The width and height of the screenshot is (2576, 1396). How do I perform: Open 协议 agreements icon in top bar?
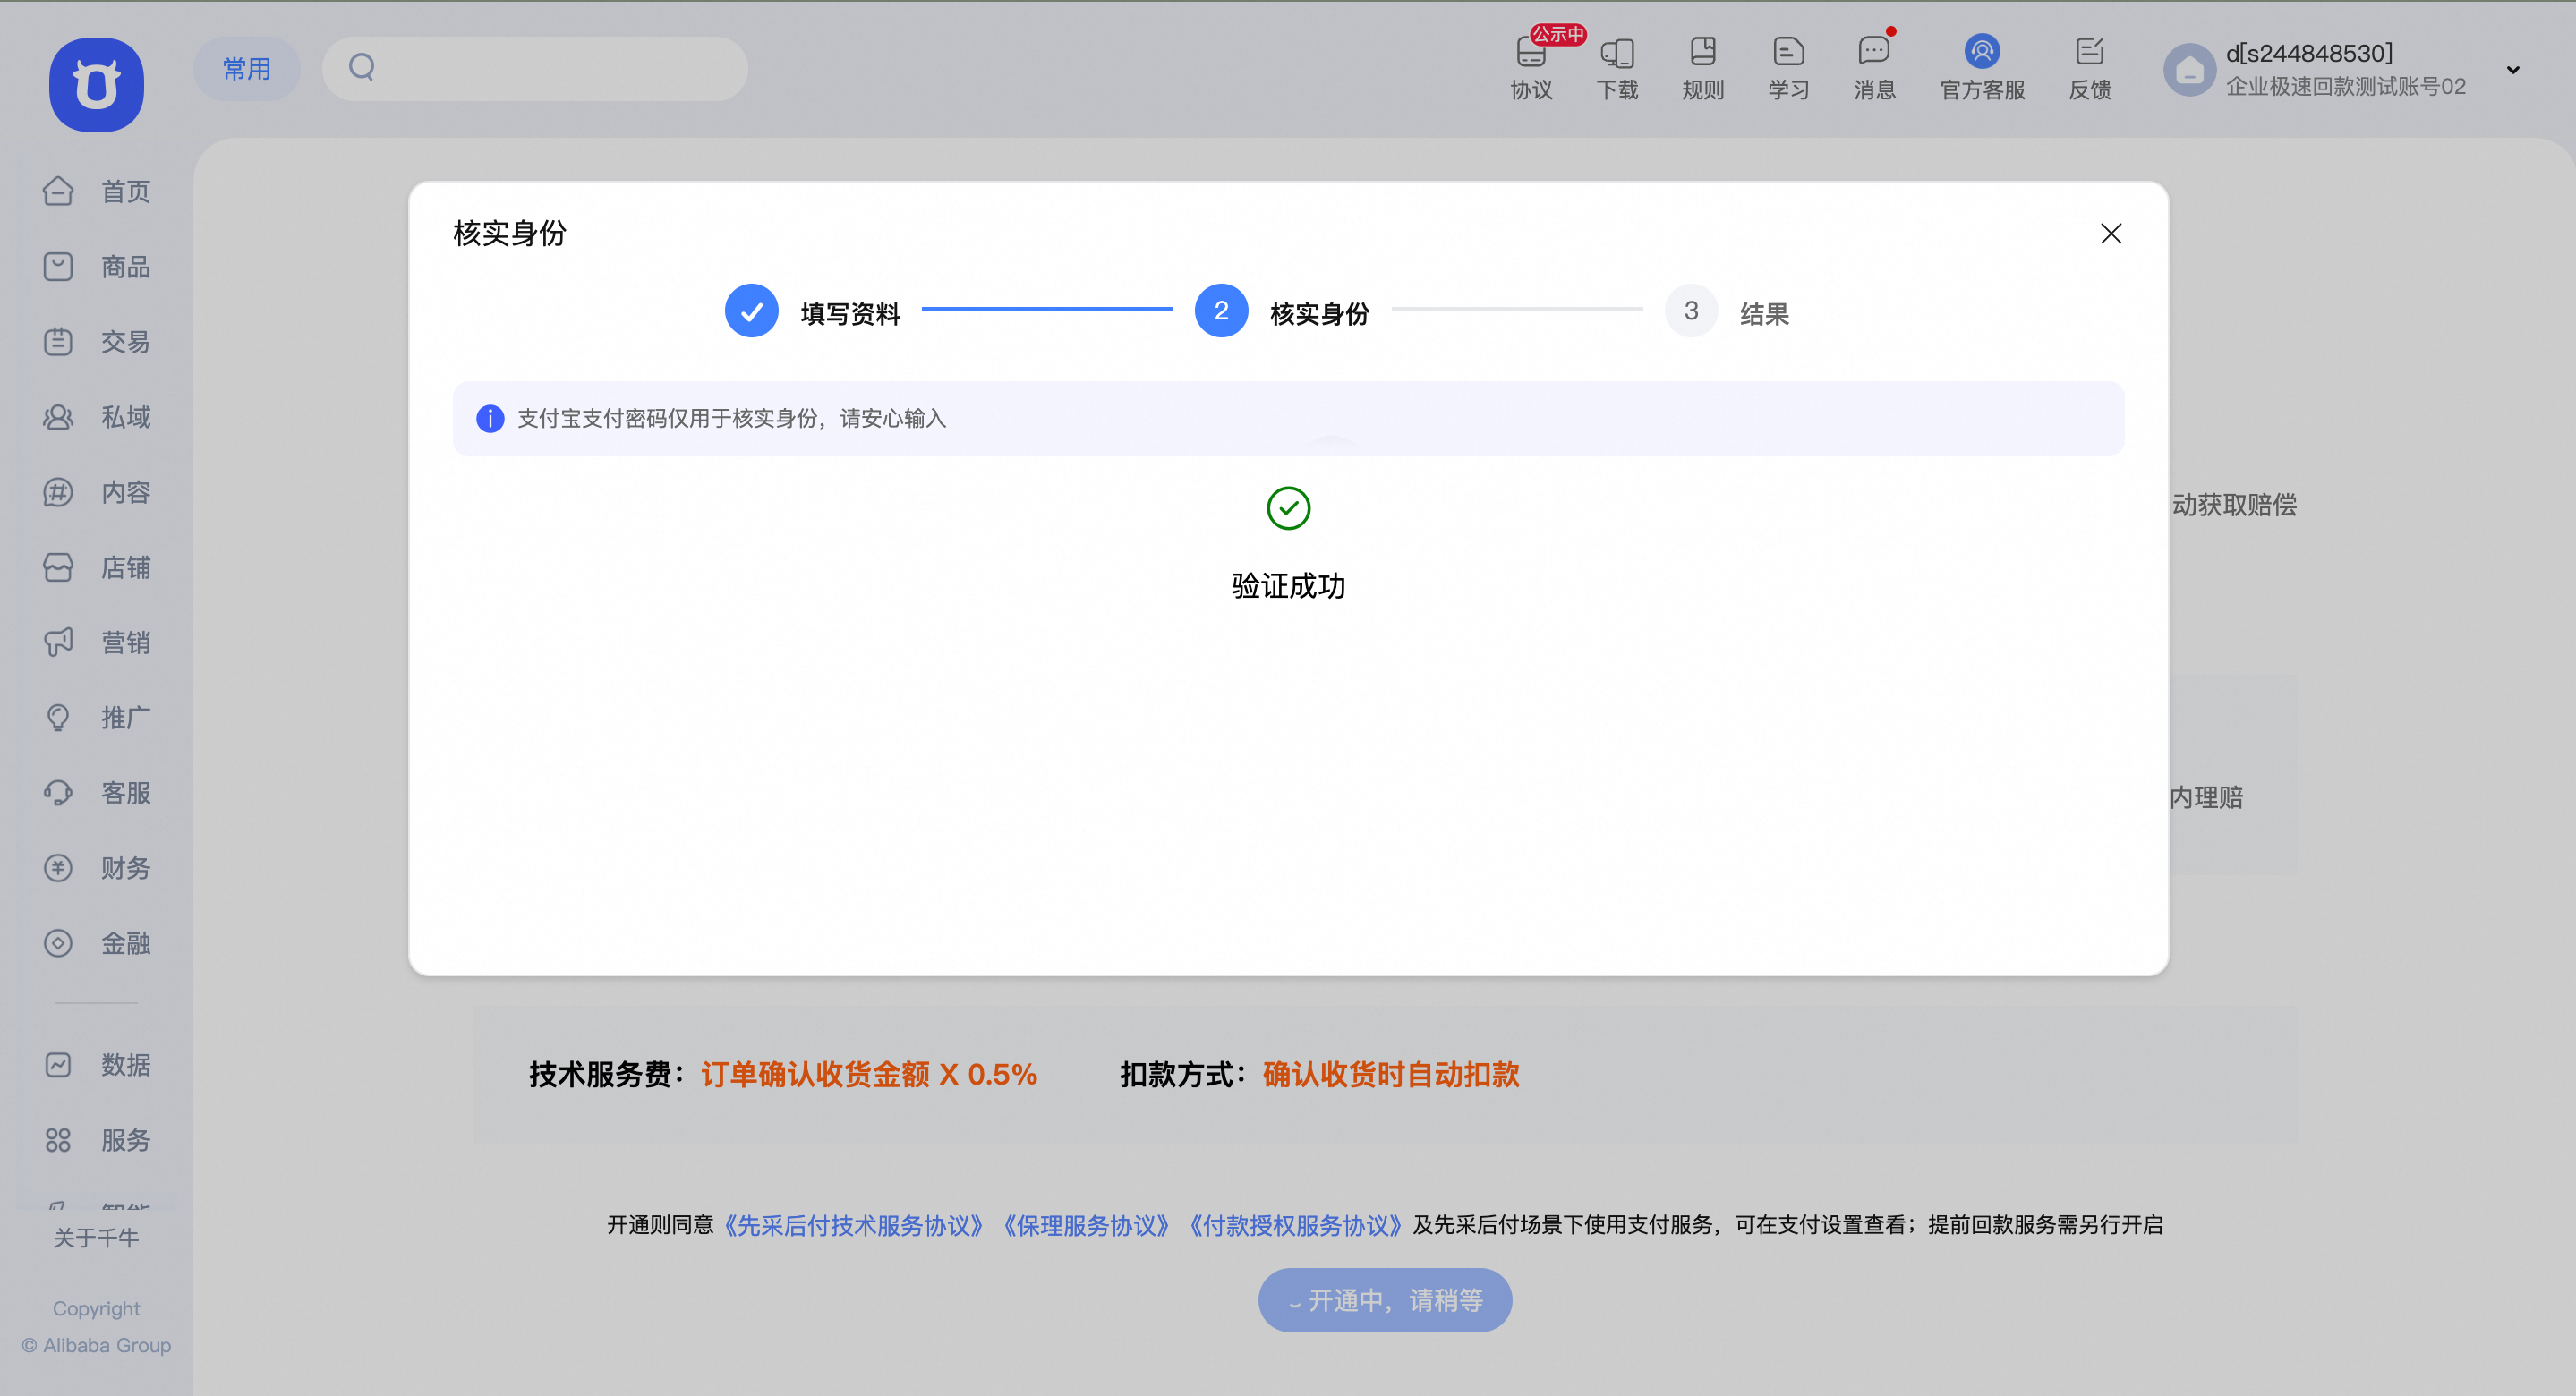coord(1531,52)
